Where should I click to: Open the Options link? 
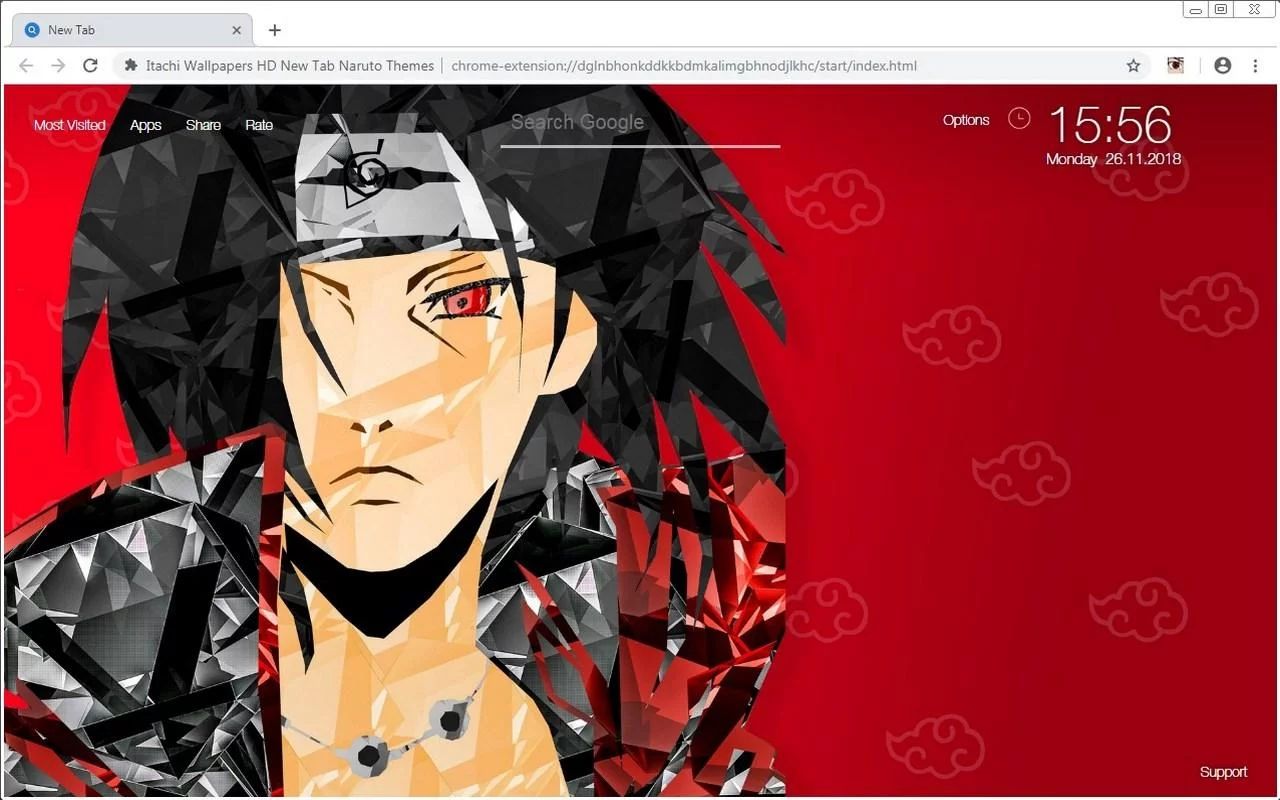click(x=966, y=120)
